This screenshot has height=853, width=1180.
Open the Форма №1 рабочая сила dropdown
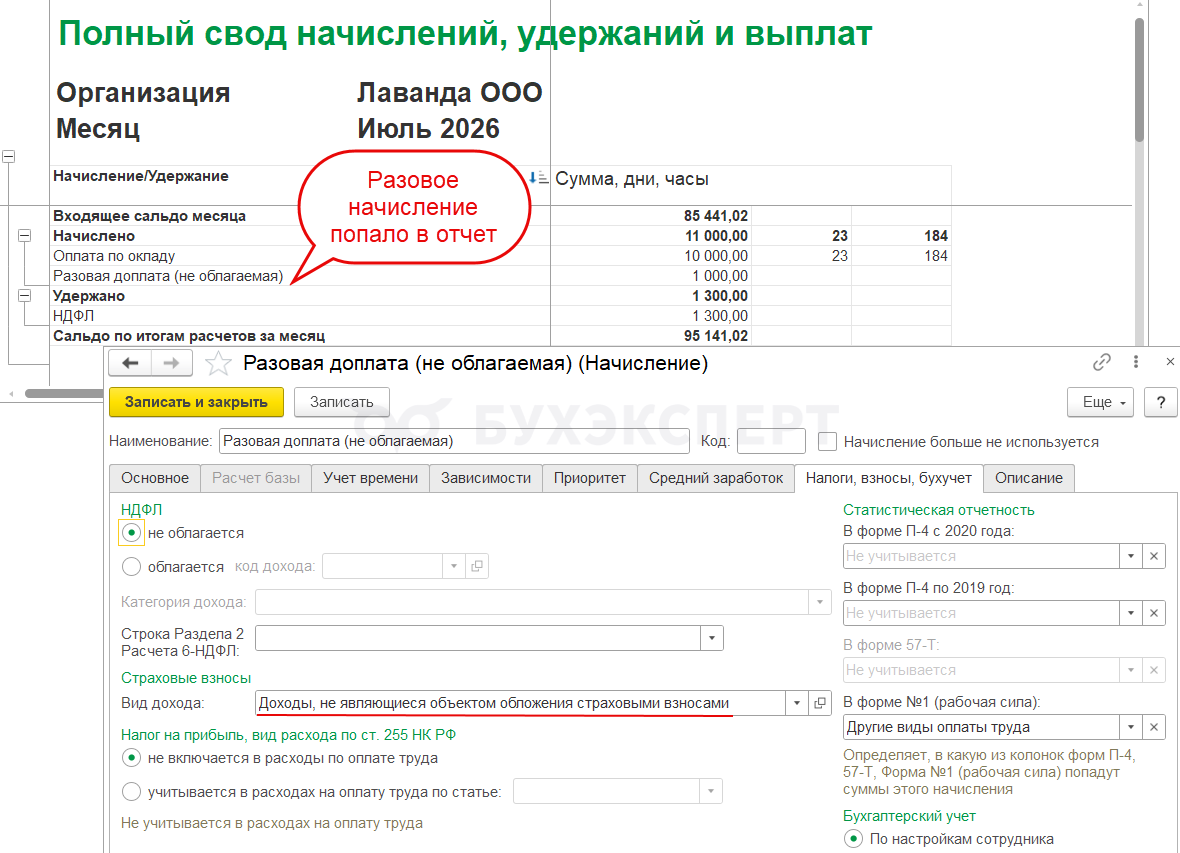click(1130, 727)
